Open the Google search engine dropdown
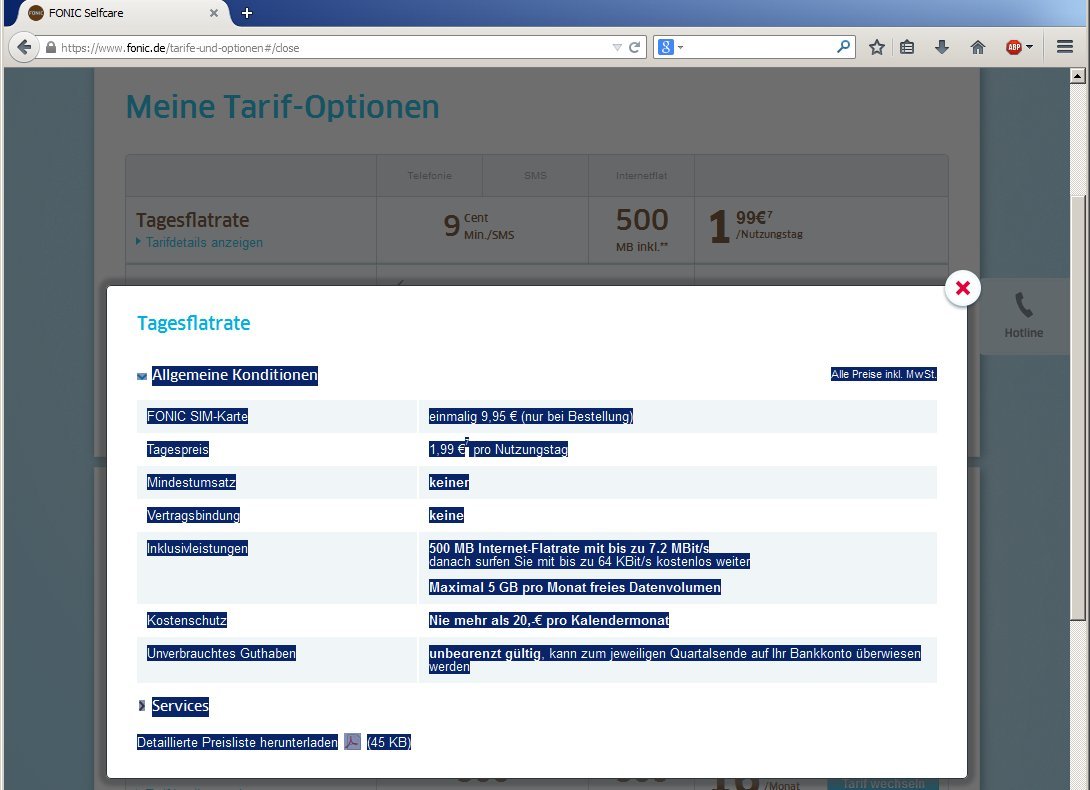The image size is (1090, 790). click(670, 47)
